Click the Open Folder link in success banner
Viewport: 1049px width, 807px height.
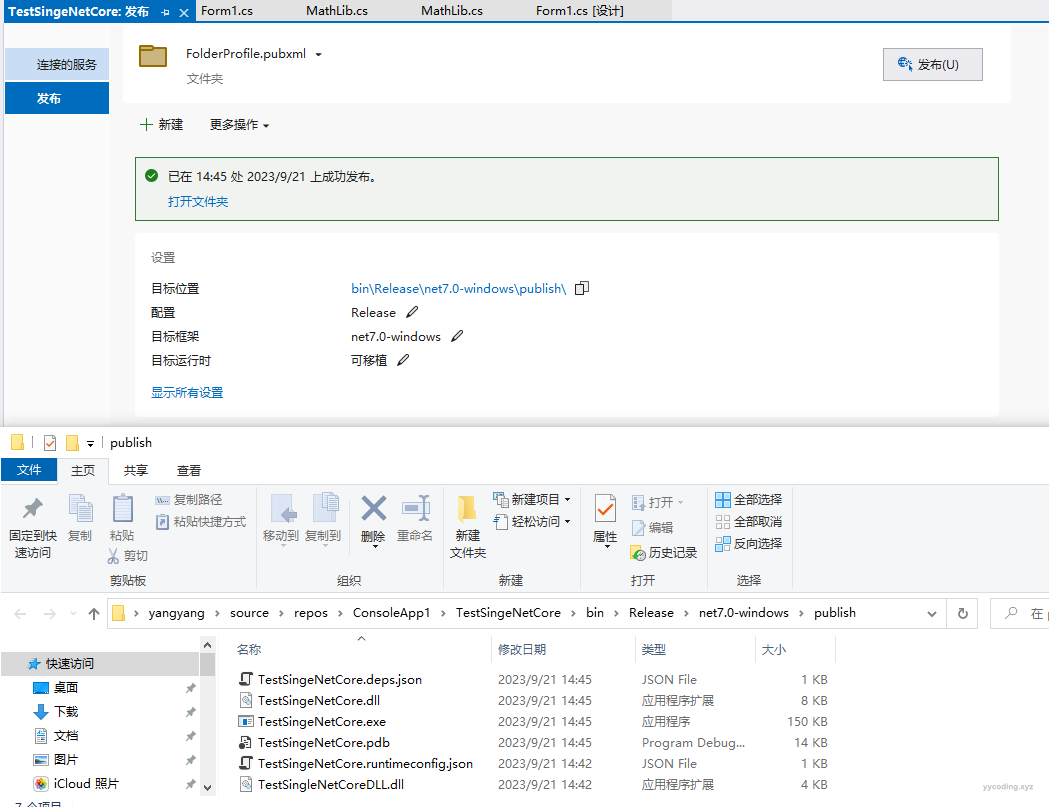point(198,201)
